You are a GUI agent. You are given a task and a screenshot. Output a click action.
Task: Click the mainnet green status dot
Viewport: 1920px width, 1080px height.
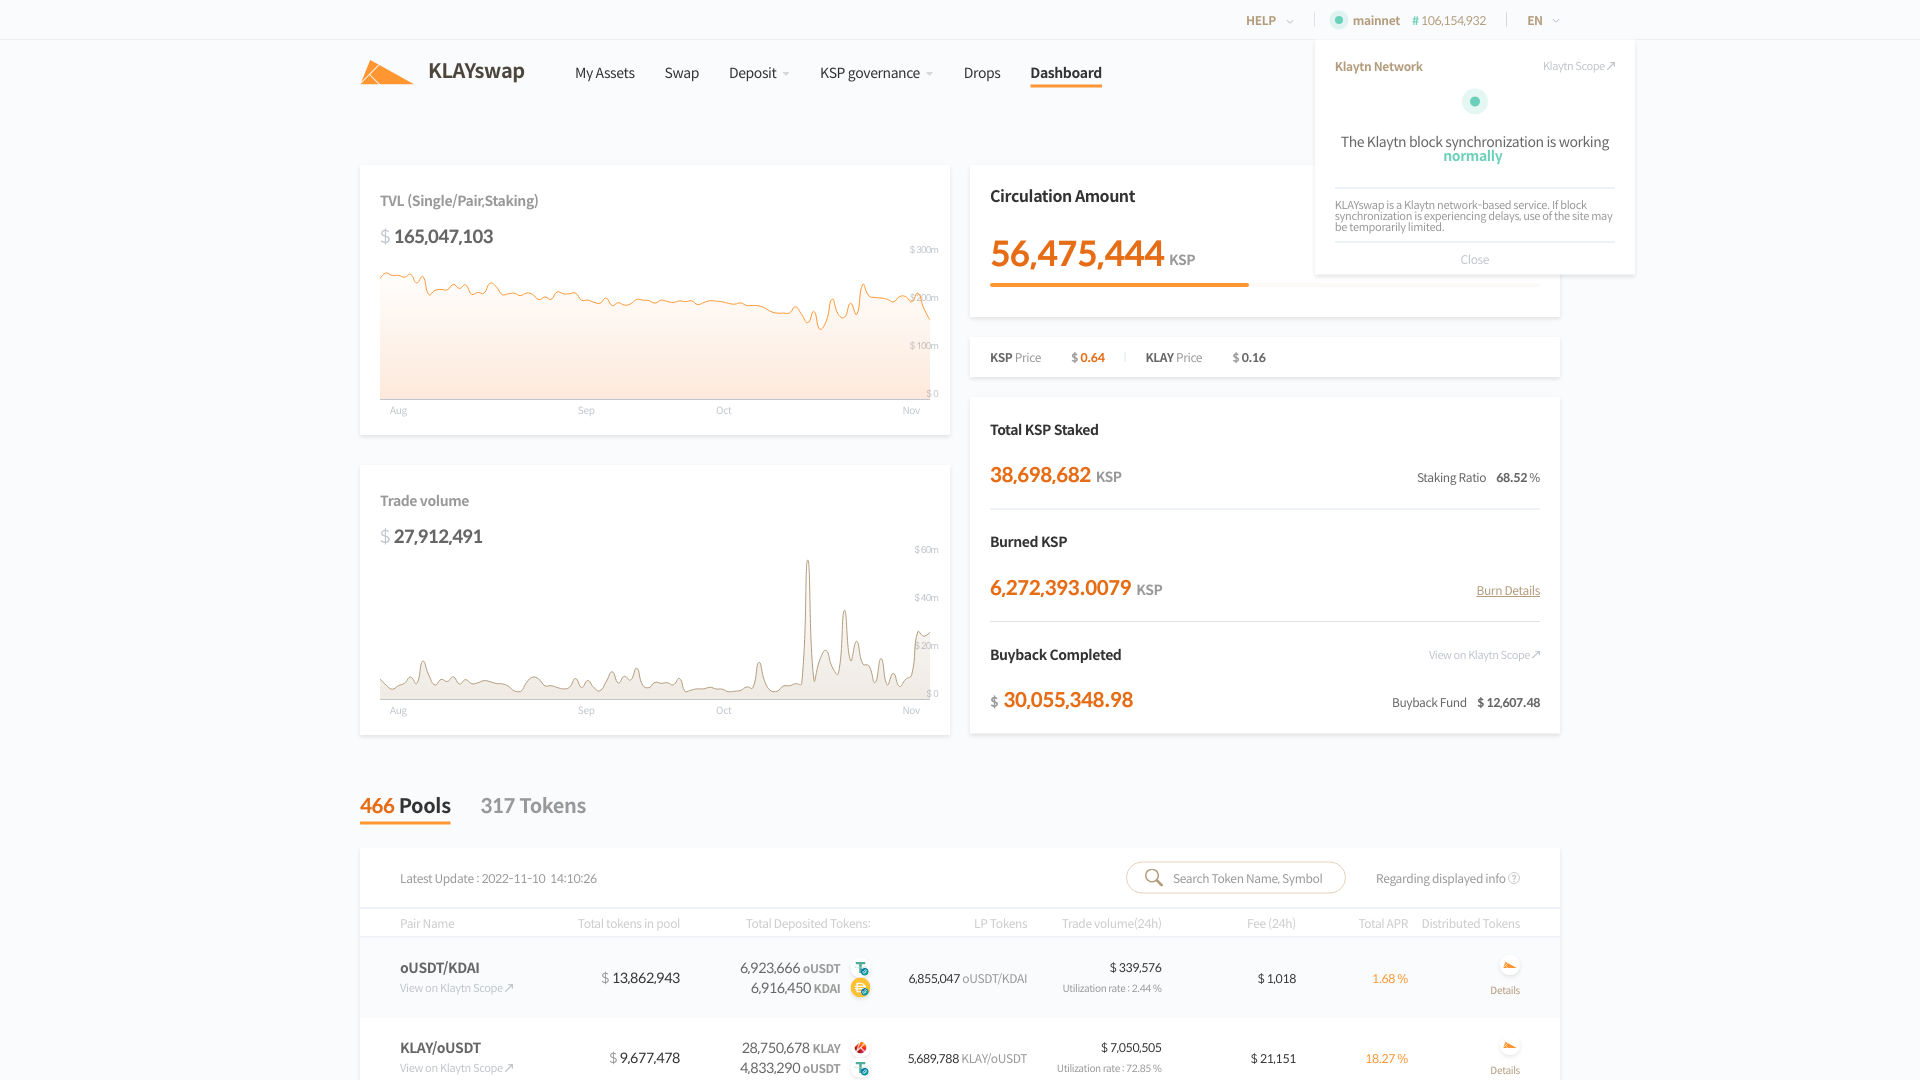1339,20
